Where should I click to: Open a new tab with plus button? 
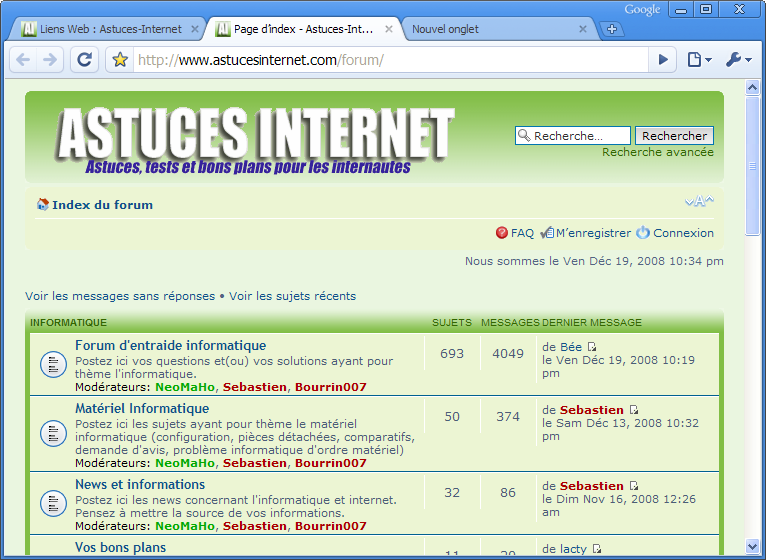click(x=612, y=29)
